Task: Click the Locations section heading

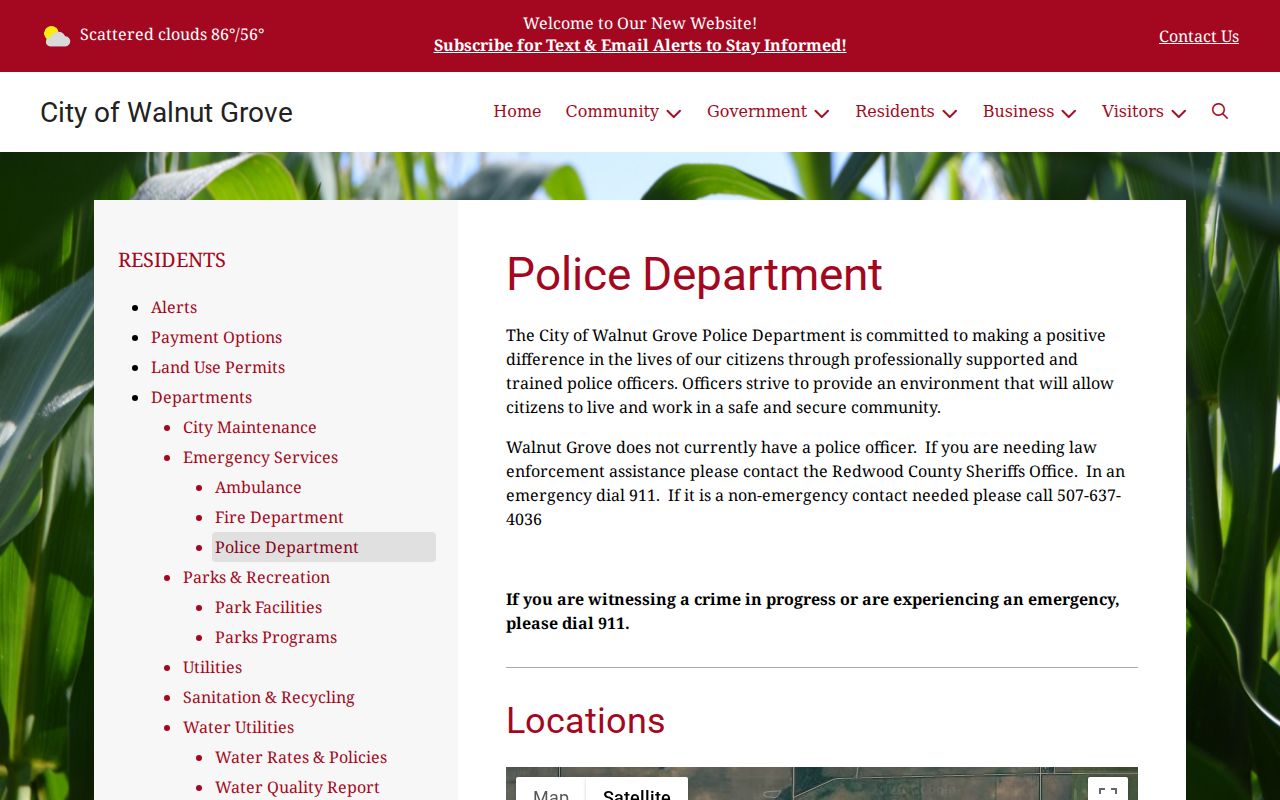Action: [x=585, y=720]
